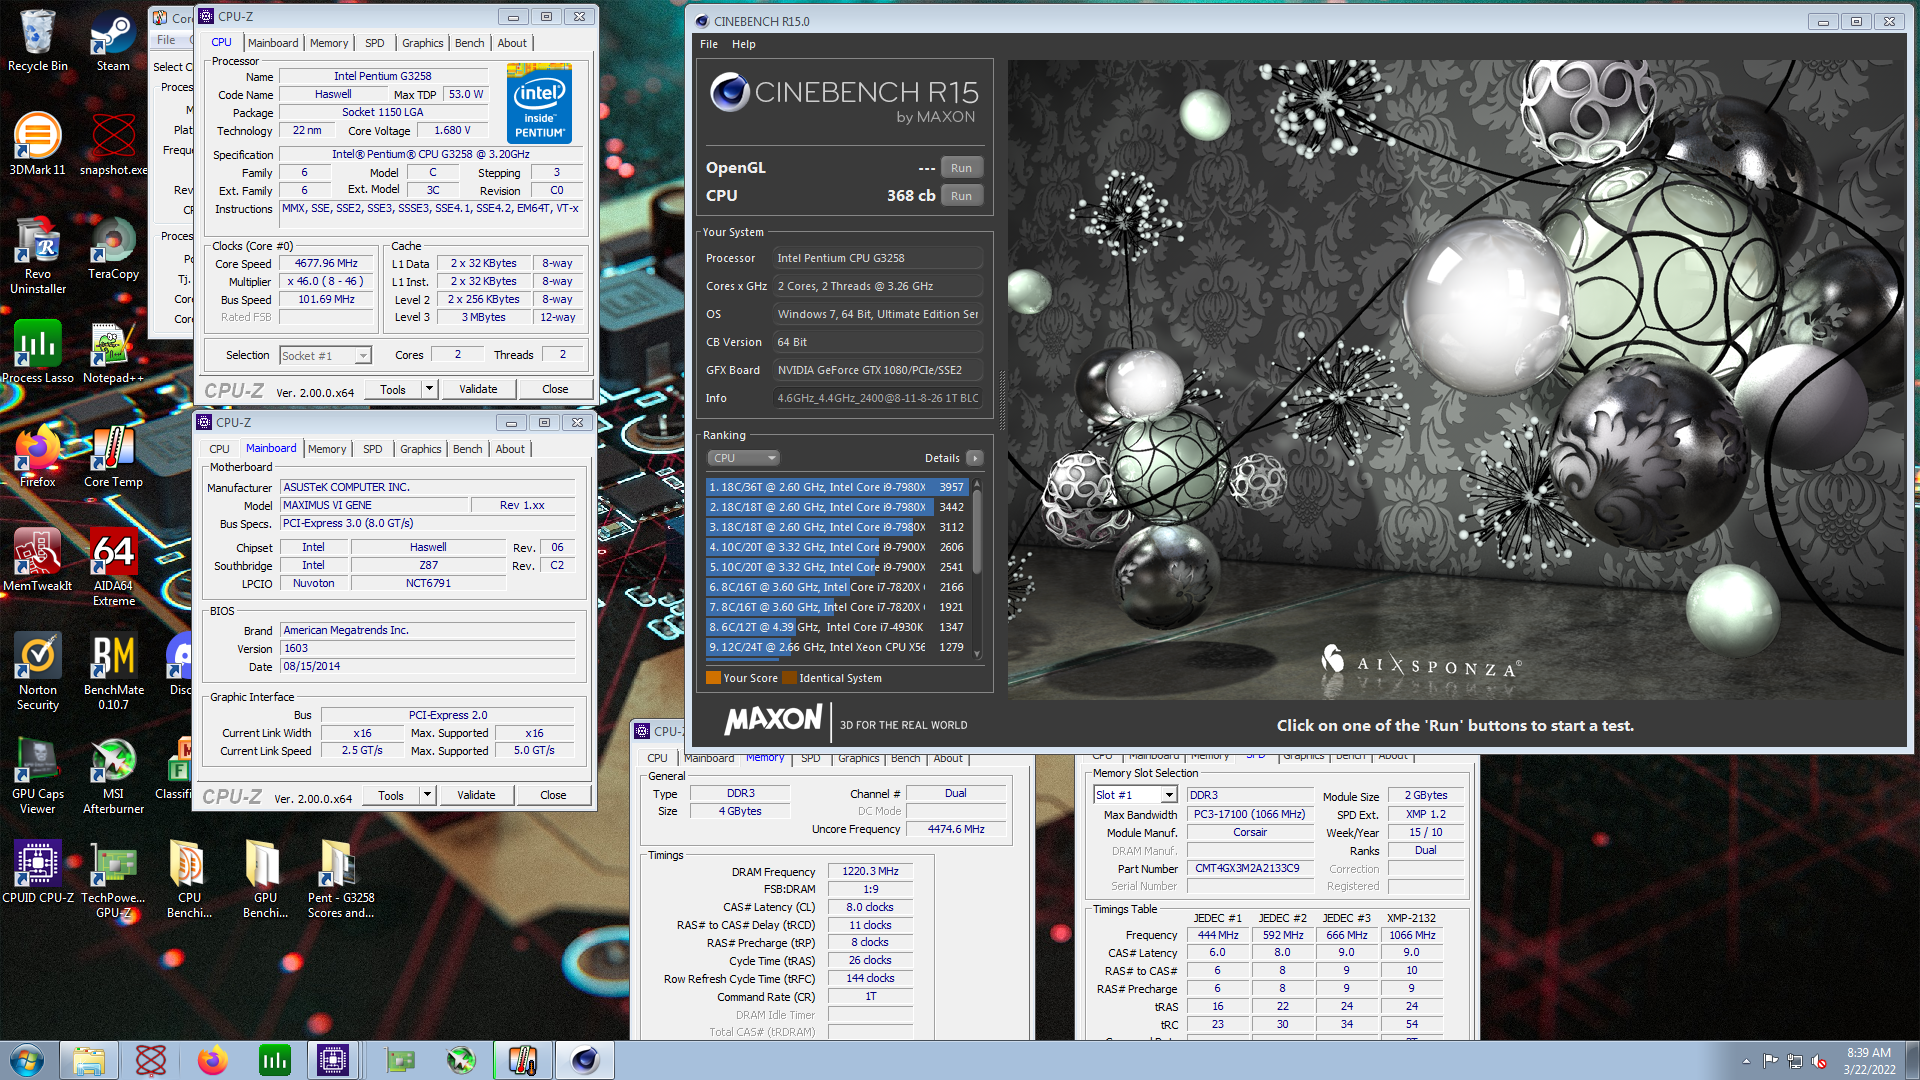The width and height of the screenshot is (1920, 1080).
Task: Open GPU Caps Viewer desktop icon
Action: point(38,775)
